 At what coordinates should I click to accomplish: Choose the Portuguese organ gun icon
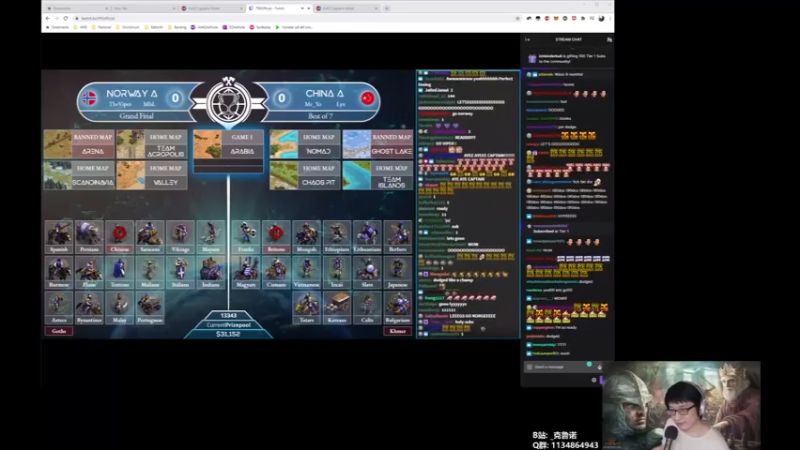[x=150, y=308]
